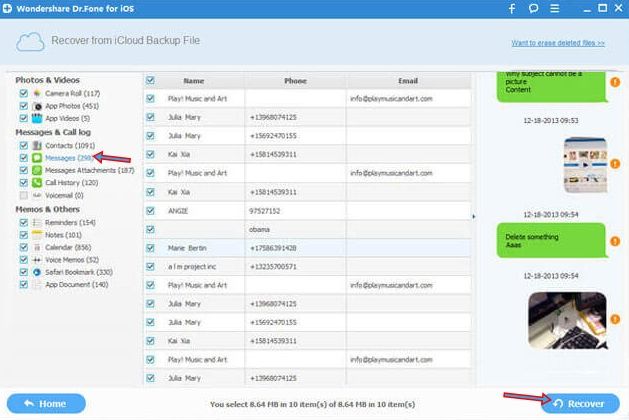Click the App Videos clapperboard icon
The image size is (629, 420).
tap(37, 118)
